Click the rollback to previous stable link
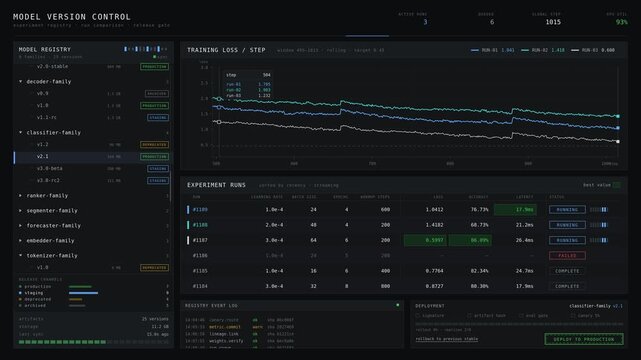This screenshot has height=360, width=641. click(x=447, y=339)
